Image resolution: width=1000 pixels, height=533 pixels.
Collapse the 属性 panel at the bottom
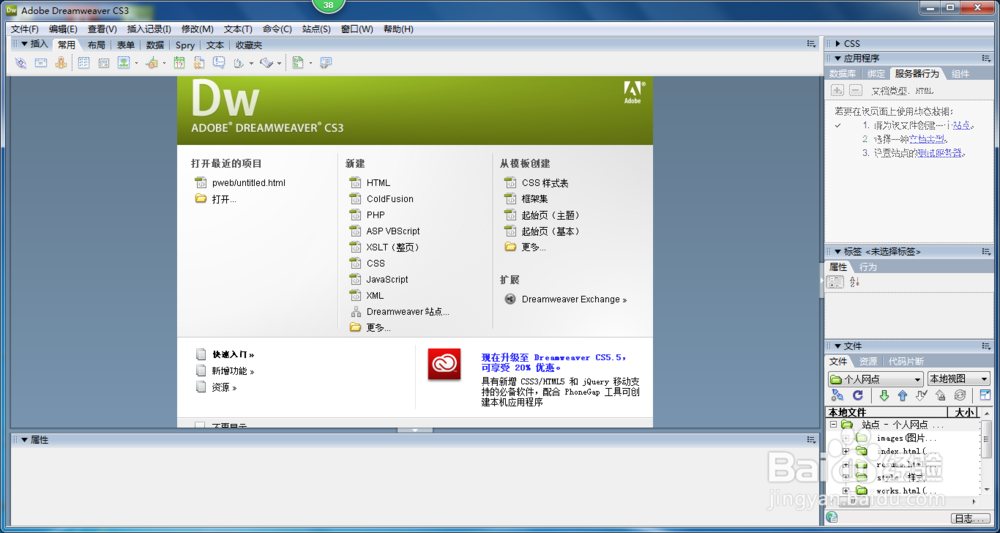point(24,440)
